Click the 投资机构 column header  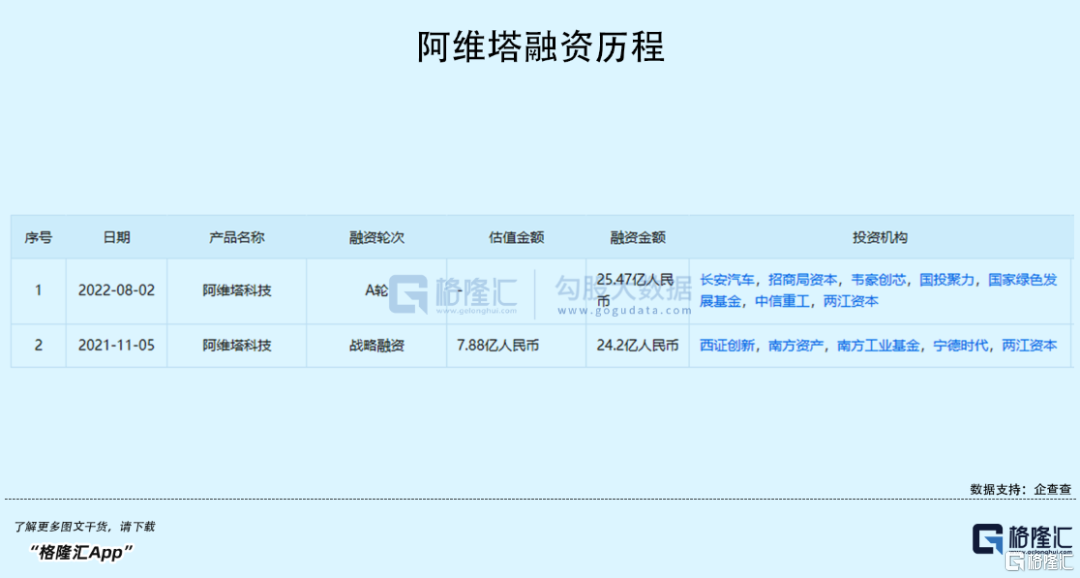[x=880, y=238]
